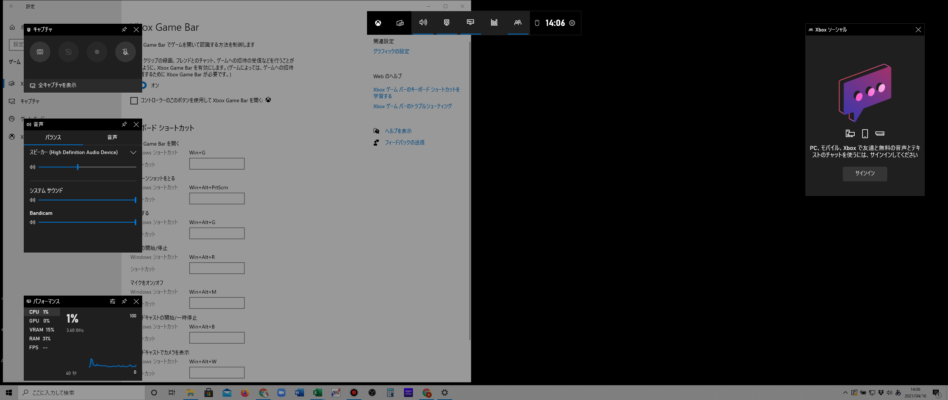The height and width of the screenshot is (400, 948).
Task: Pin the 音声 audio widget
Action: click(124, 124)
